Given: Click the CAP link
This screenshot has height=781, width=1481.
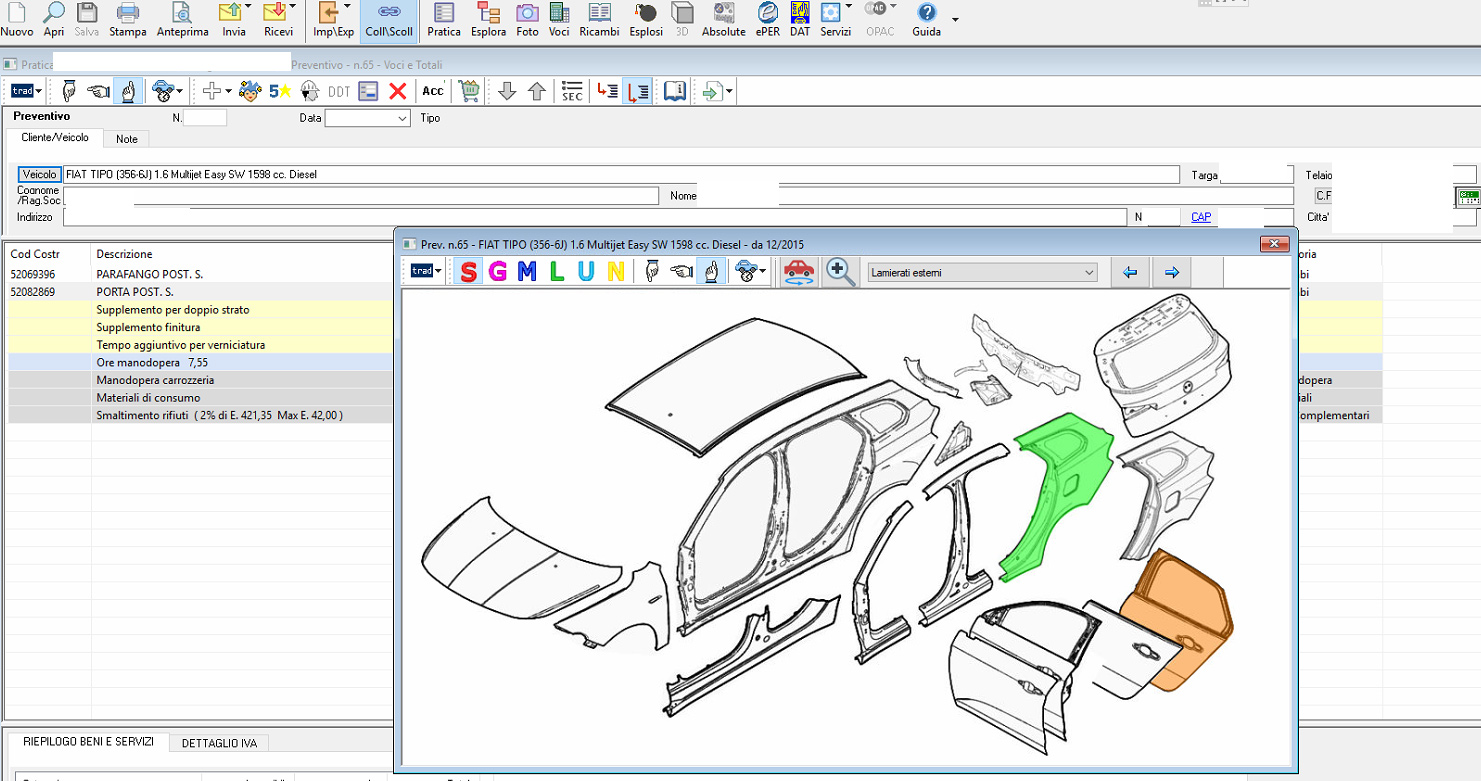Looking at the screenshot, I should [x=1201, y=217].
